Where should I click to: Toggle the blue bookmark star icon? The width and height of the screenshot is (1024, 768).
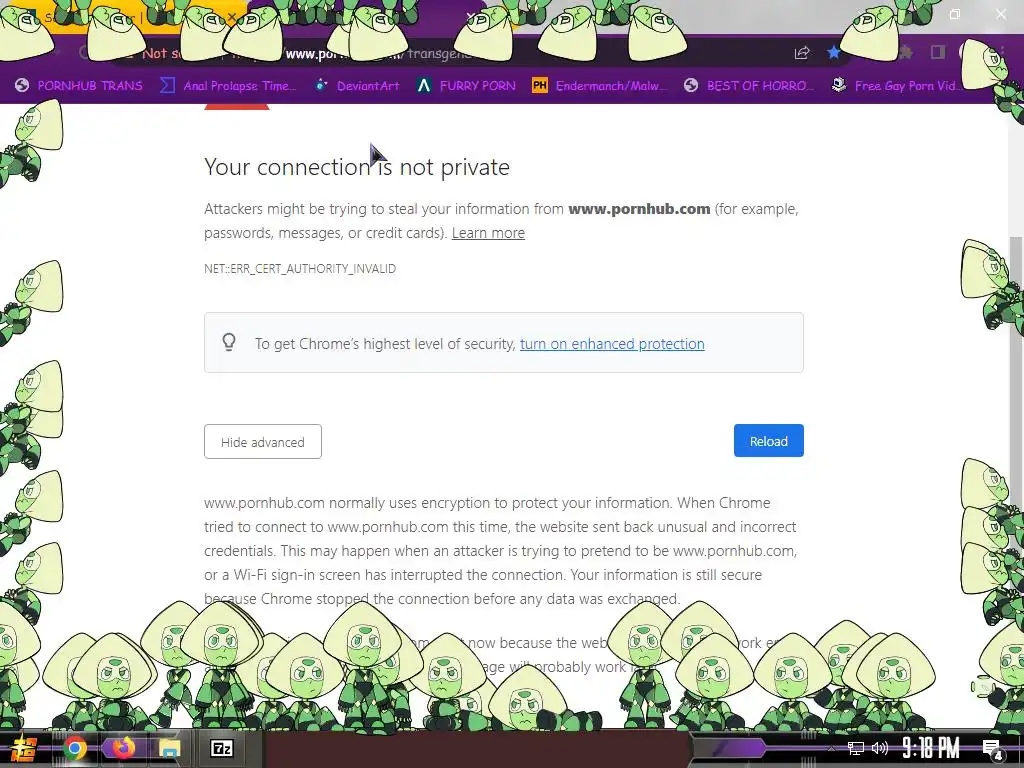click(833, 52)
